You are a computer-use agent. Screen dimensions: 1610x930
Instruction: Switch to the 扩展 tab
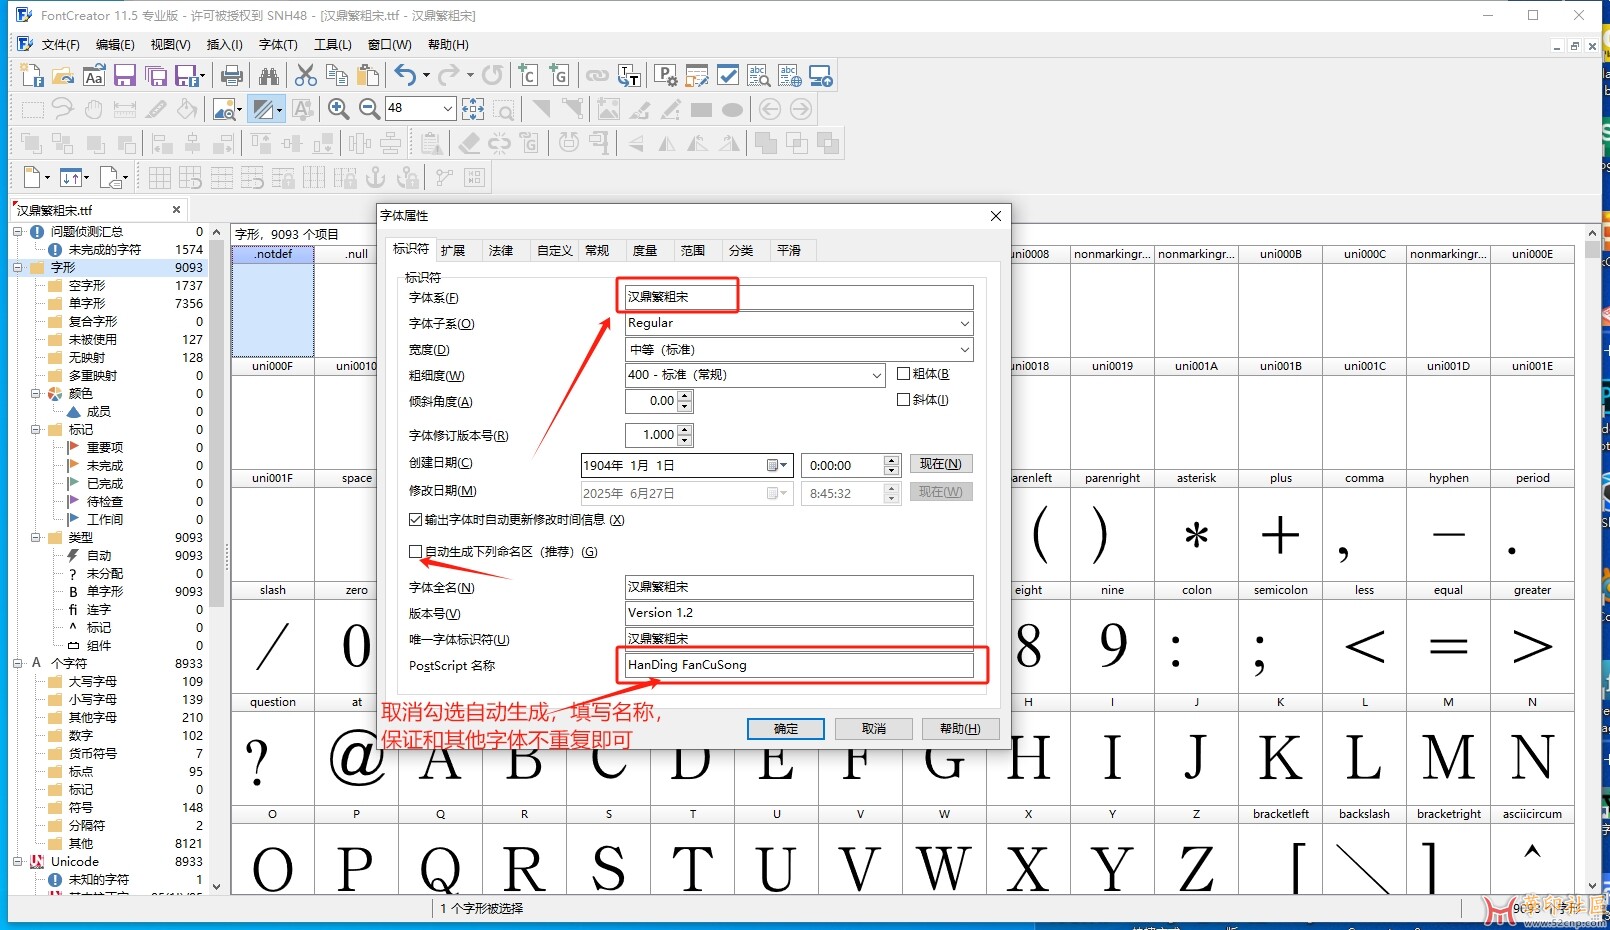tap(453, 251)
